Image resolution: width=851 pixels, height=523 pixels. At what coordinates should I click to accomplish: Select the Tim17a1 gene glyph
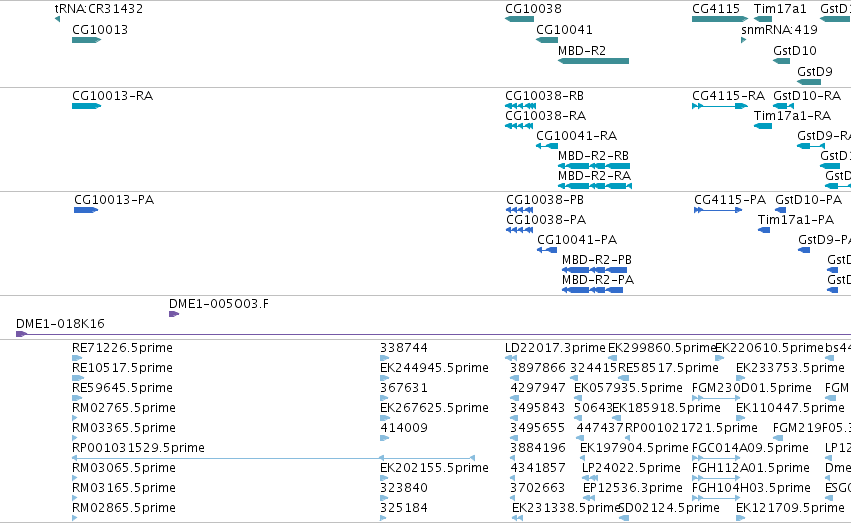click(763, 20)
